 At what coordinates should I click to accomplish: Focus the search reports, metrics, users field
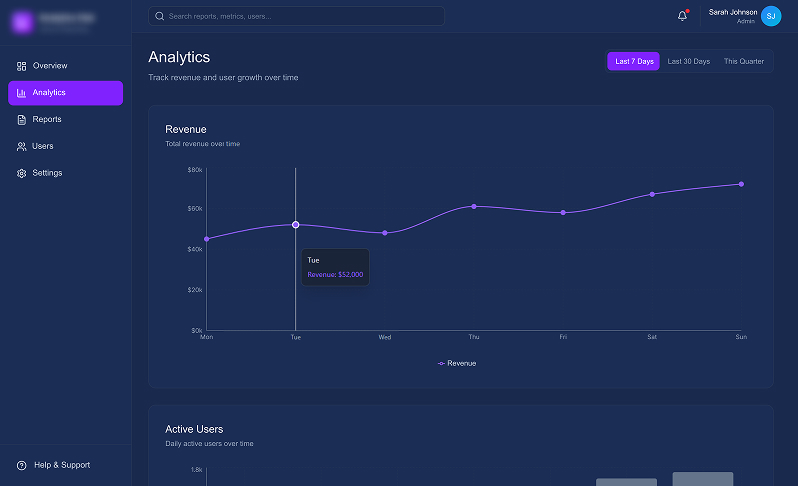(x=296, y=16)
